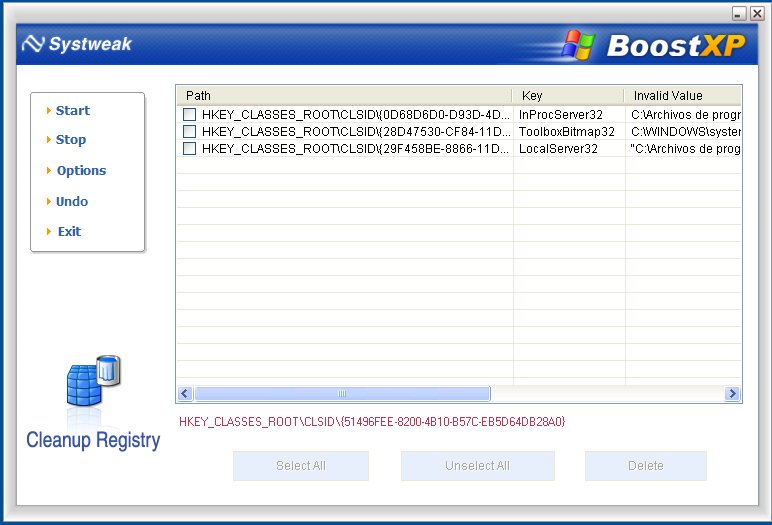This screenshot has height=525, width=772.
Task: Click the red status path {51496FEE-8200-4B10...}
Action: (372, 422)
